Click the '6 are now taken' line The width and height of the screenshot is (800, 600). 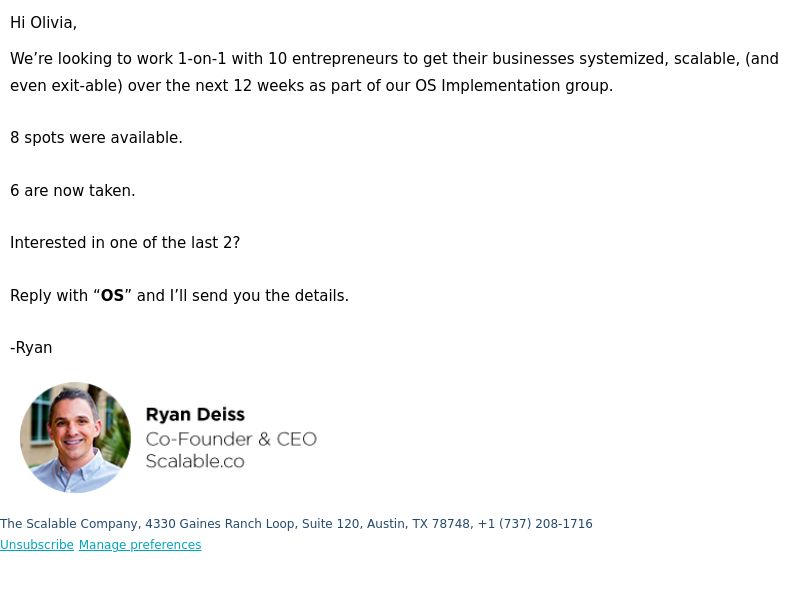tap(72, 191)
